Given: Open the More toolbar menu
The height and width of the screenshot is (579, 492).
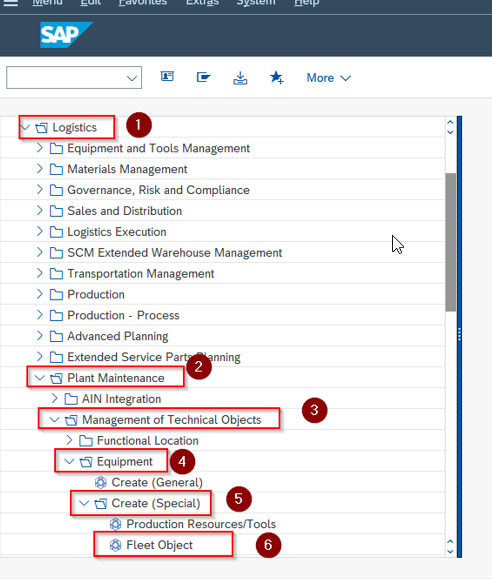Looking at the screenshot, I should pos(328,78).
